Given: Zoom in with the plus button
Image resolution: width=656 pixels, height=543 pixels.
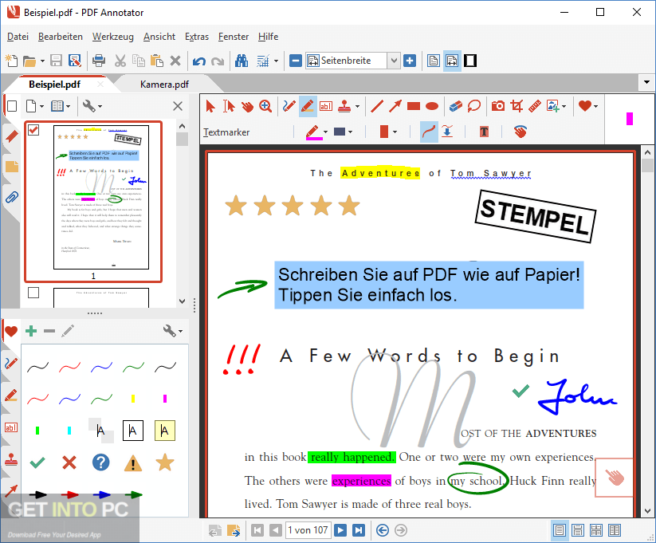Looking at the screenshot, I should tap(410, 61).
